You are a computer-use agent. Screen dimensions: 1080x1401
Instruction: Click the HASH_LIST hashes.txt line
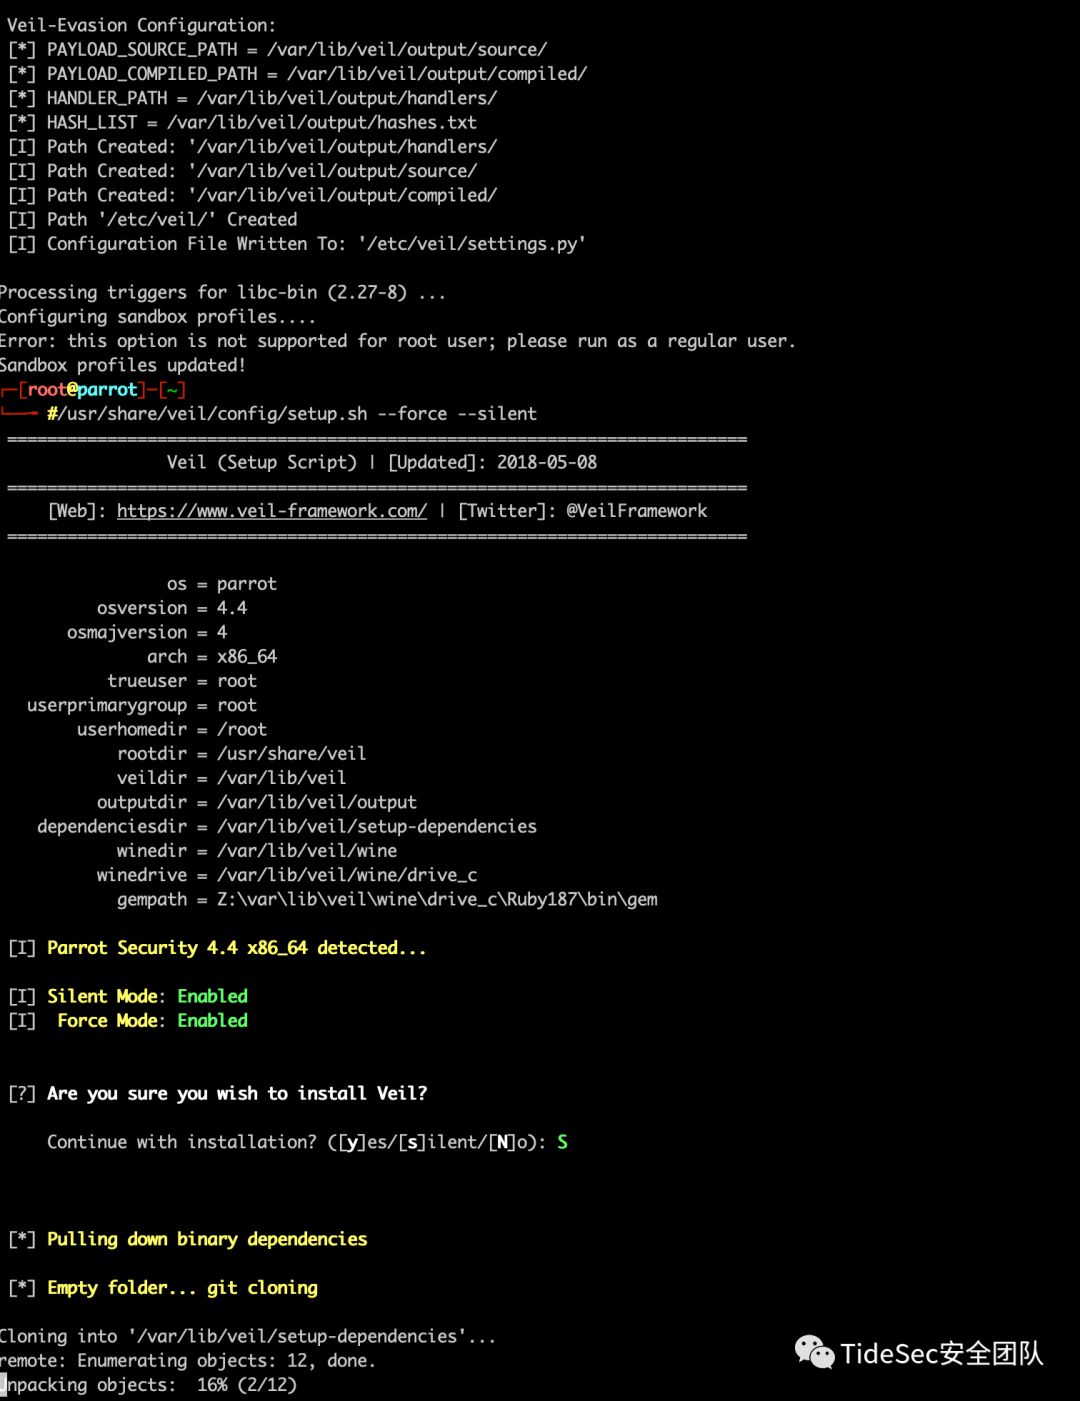tap(242, 122)
